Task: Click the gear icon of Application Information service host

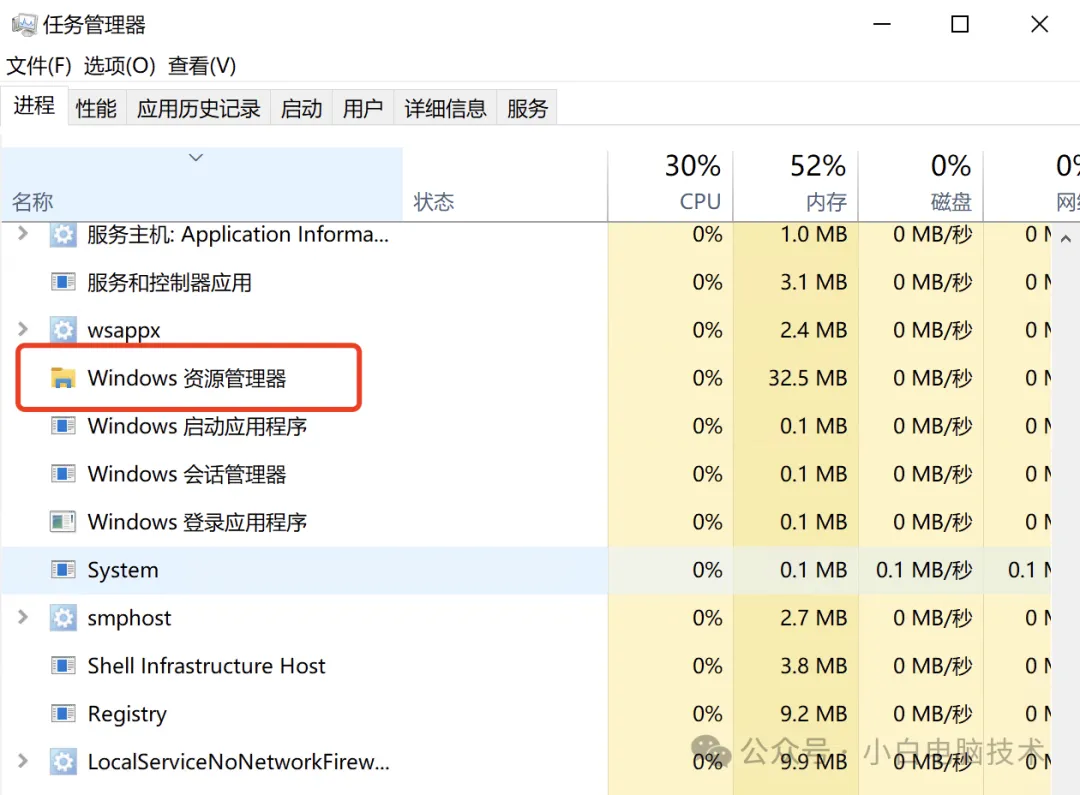Action: 63,235
